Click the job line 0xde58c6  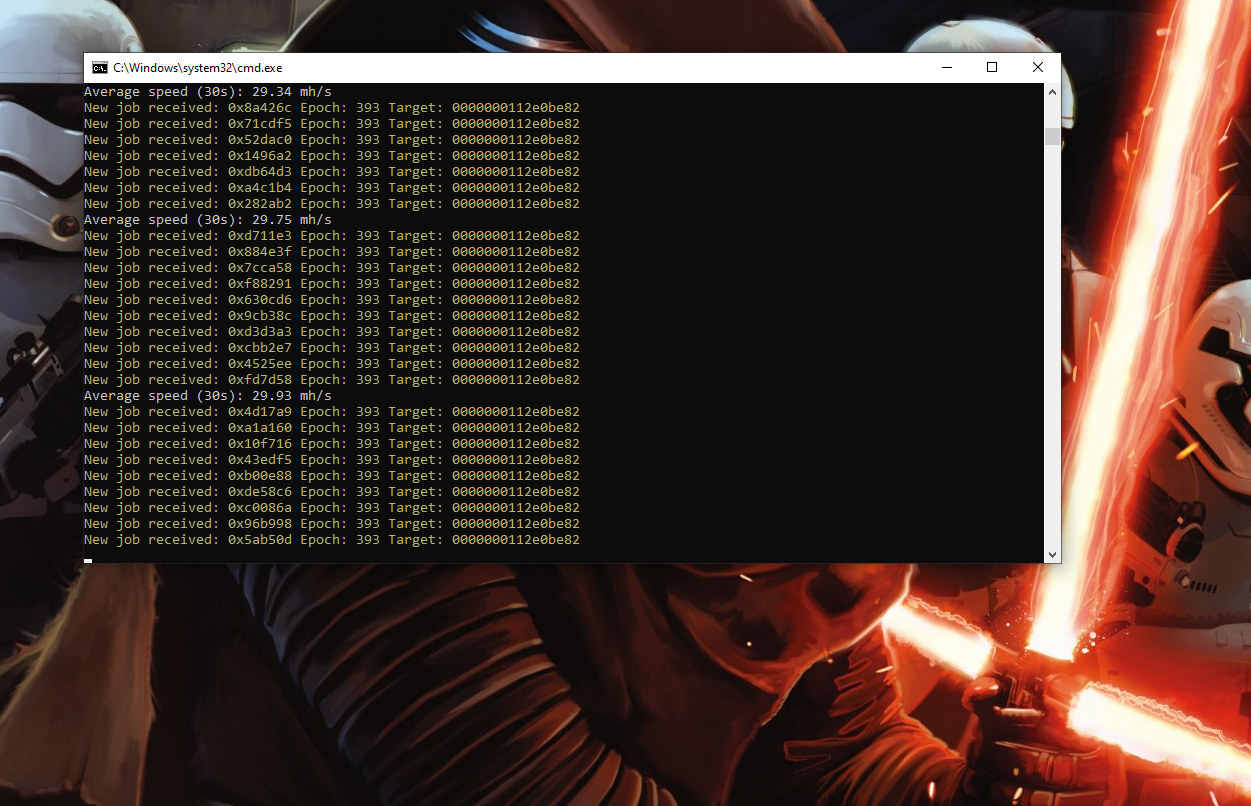click(x=332, y=492)
